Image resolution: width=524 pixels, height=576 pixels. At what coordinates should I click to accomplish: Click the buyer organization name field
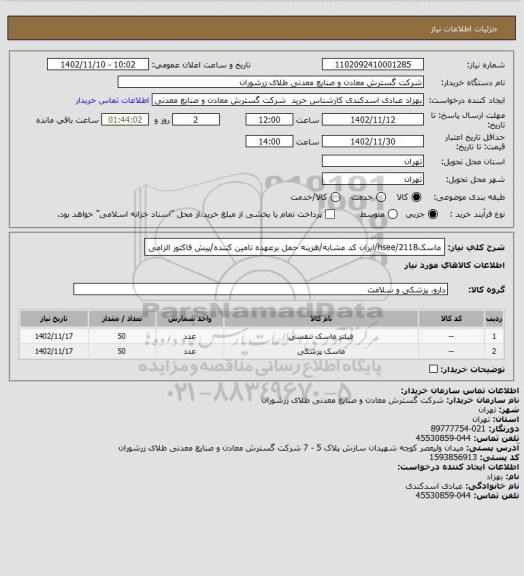(x=270, y=82)
